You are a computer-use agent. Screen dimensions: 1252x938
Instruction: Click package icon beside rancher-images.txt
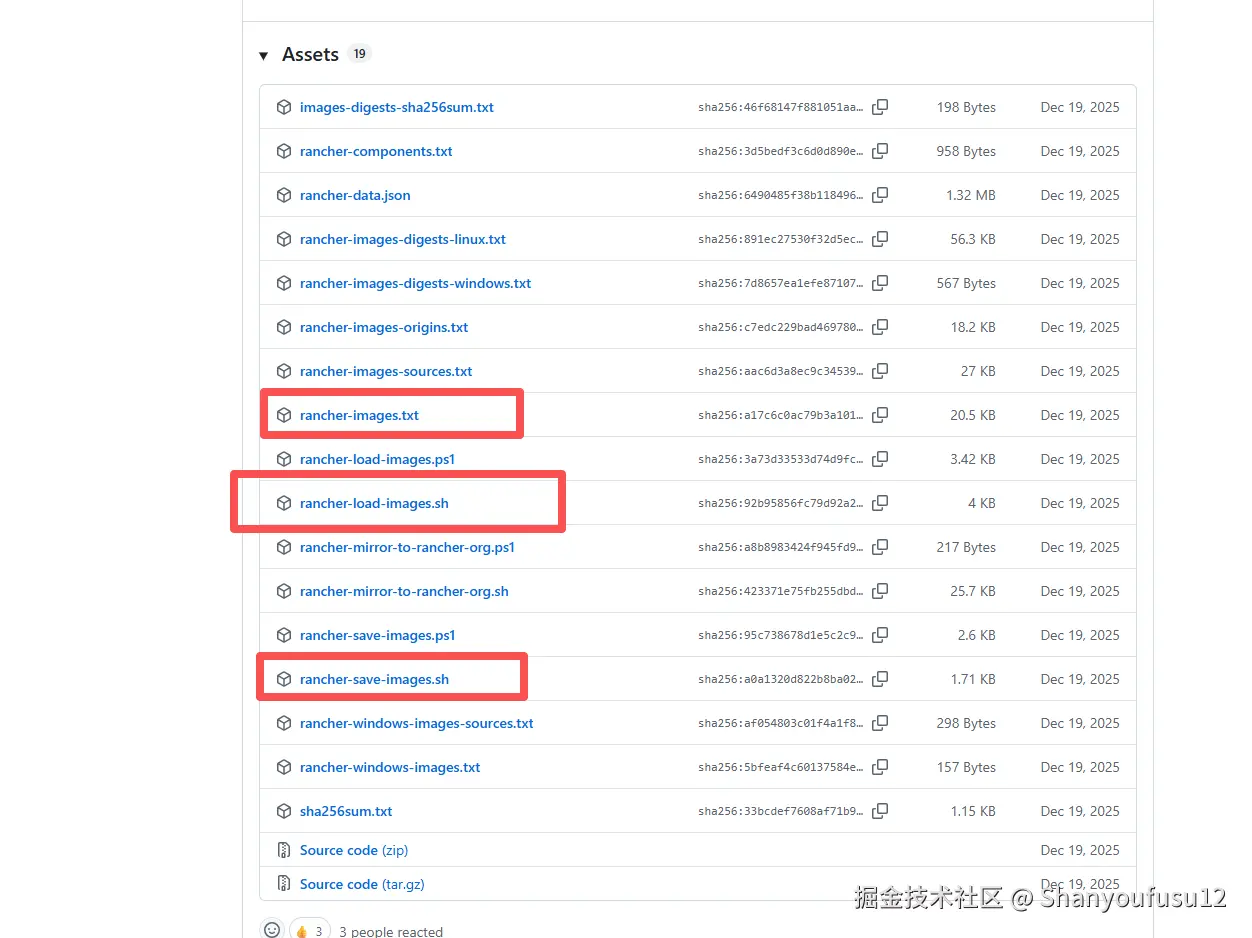[284, 415]
